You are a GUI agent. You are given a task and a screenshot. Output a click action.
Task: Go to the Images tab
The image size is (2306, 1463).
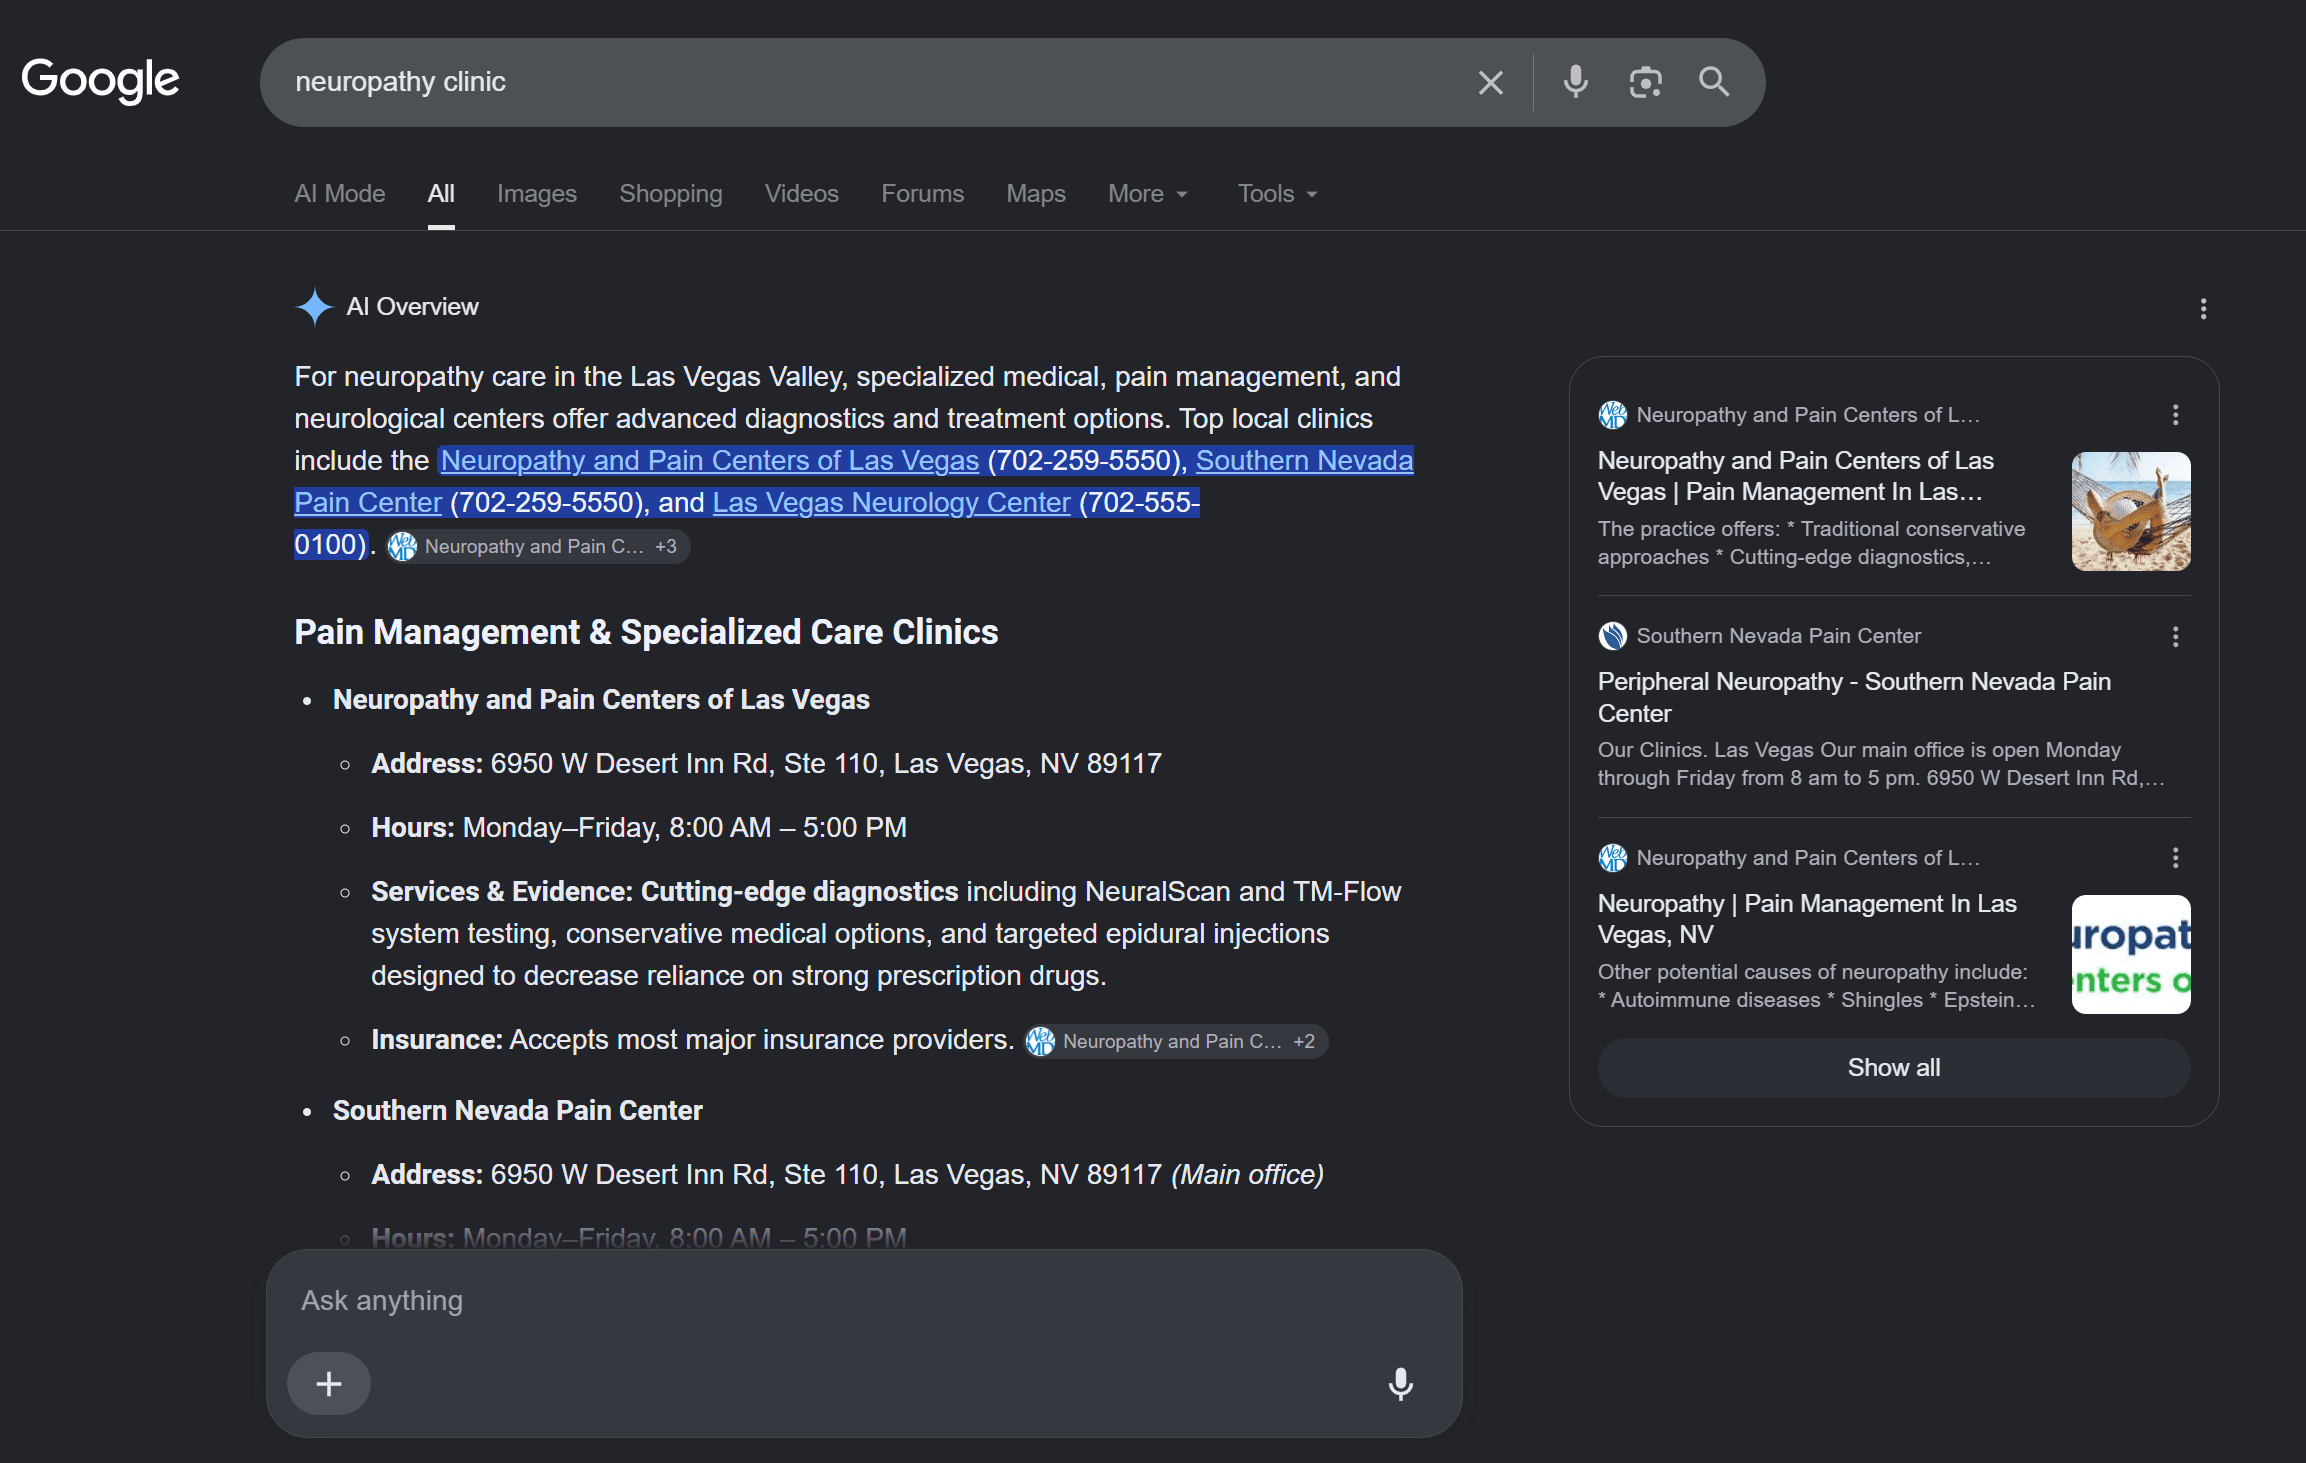click(537, 194)
